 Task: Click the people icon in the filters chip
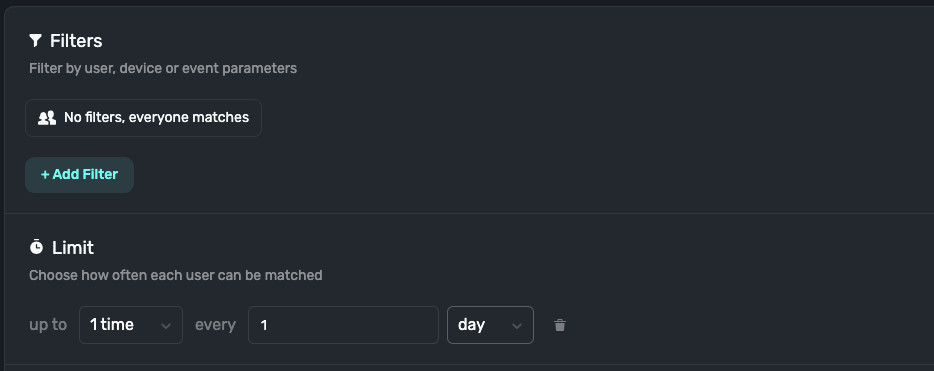click(x=47, y=117)
